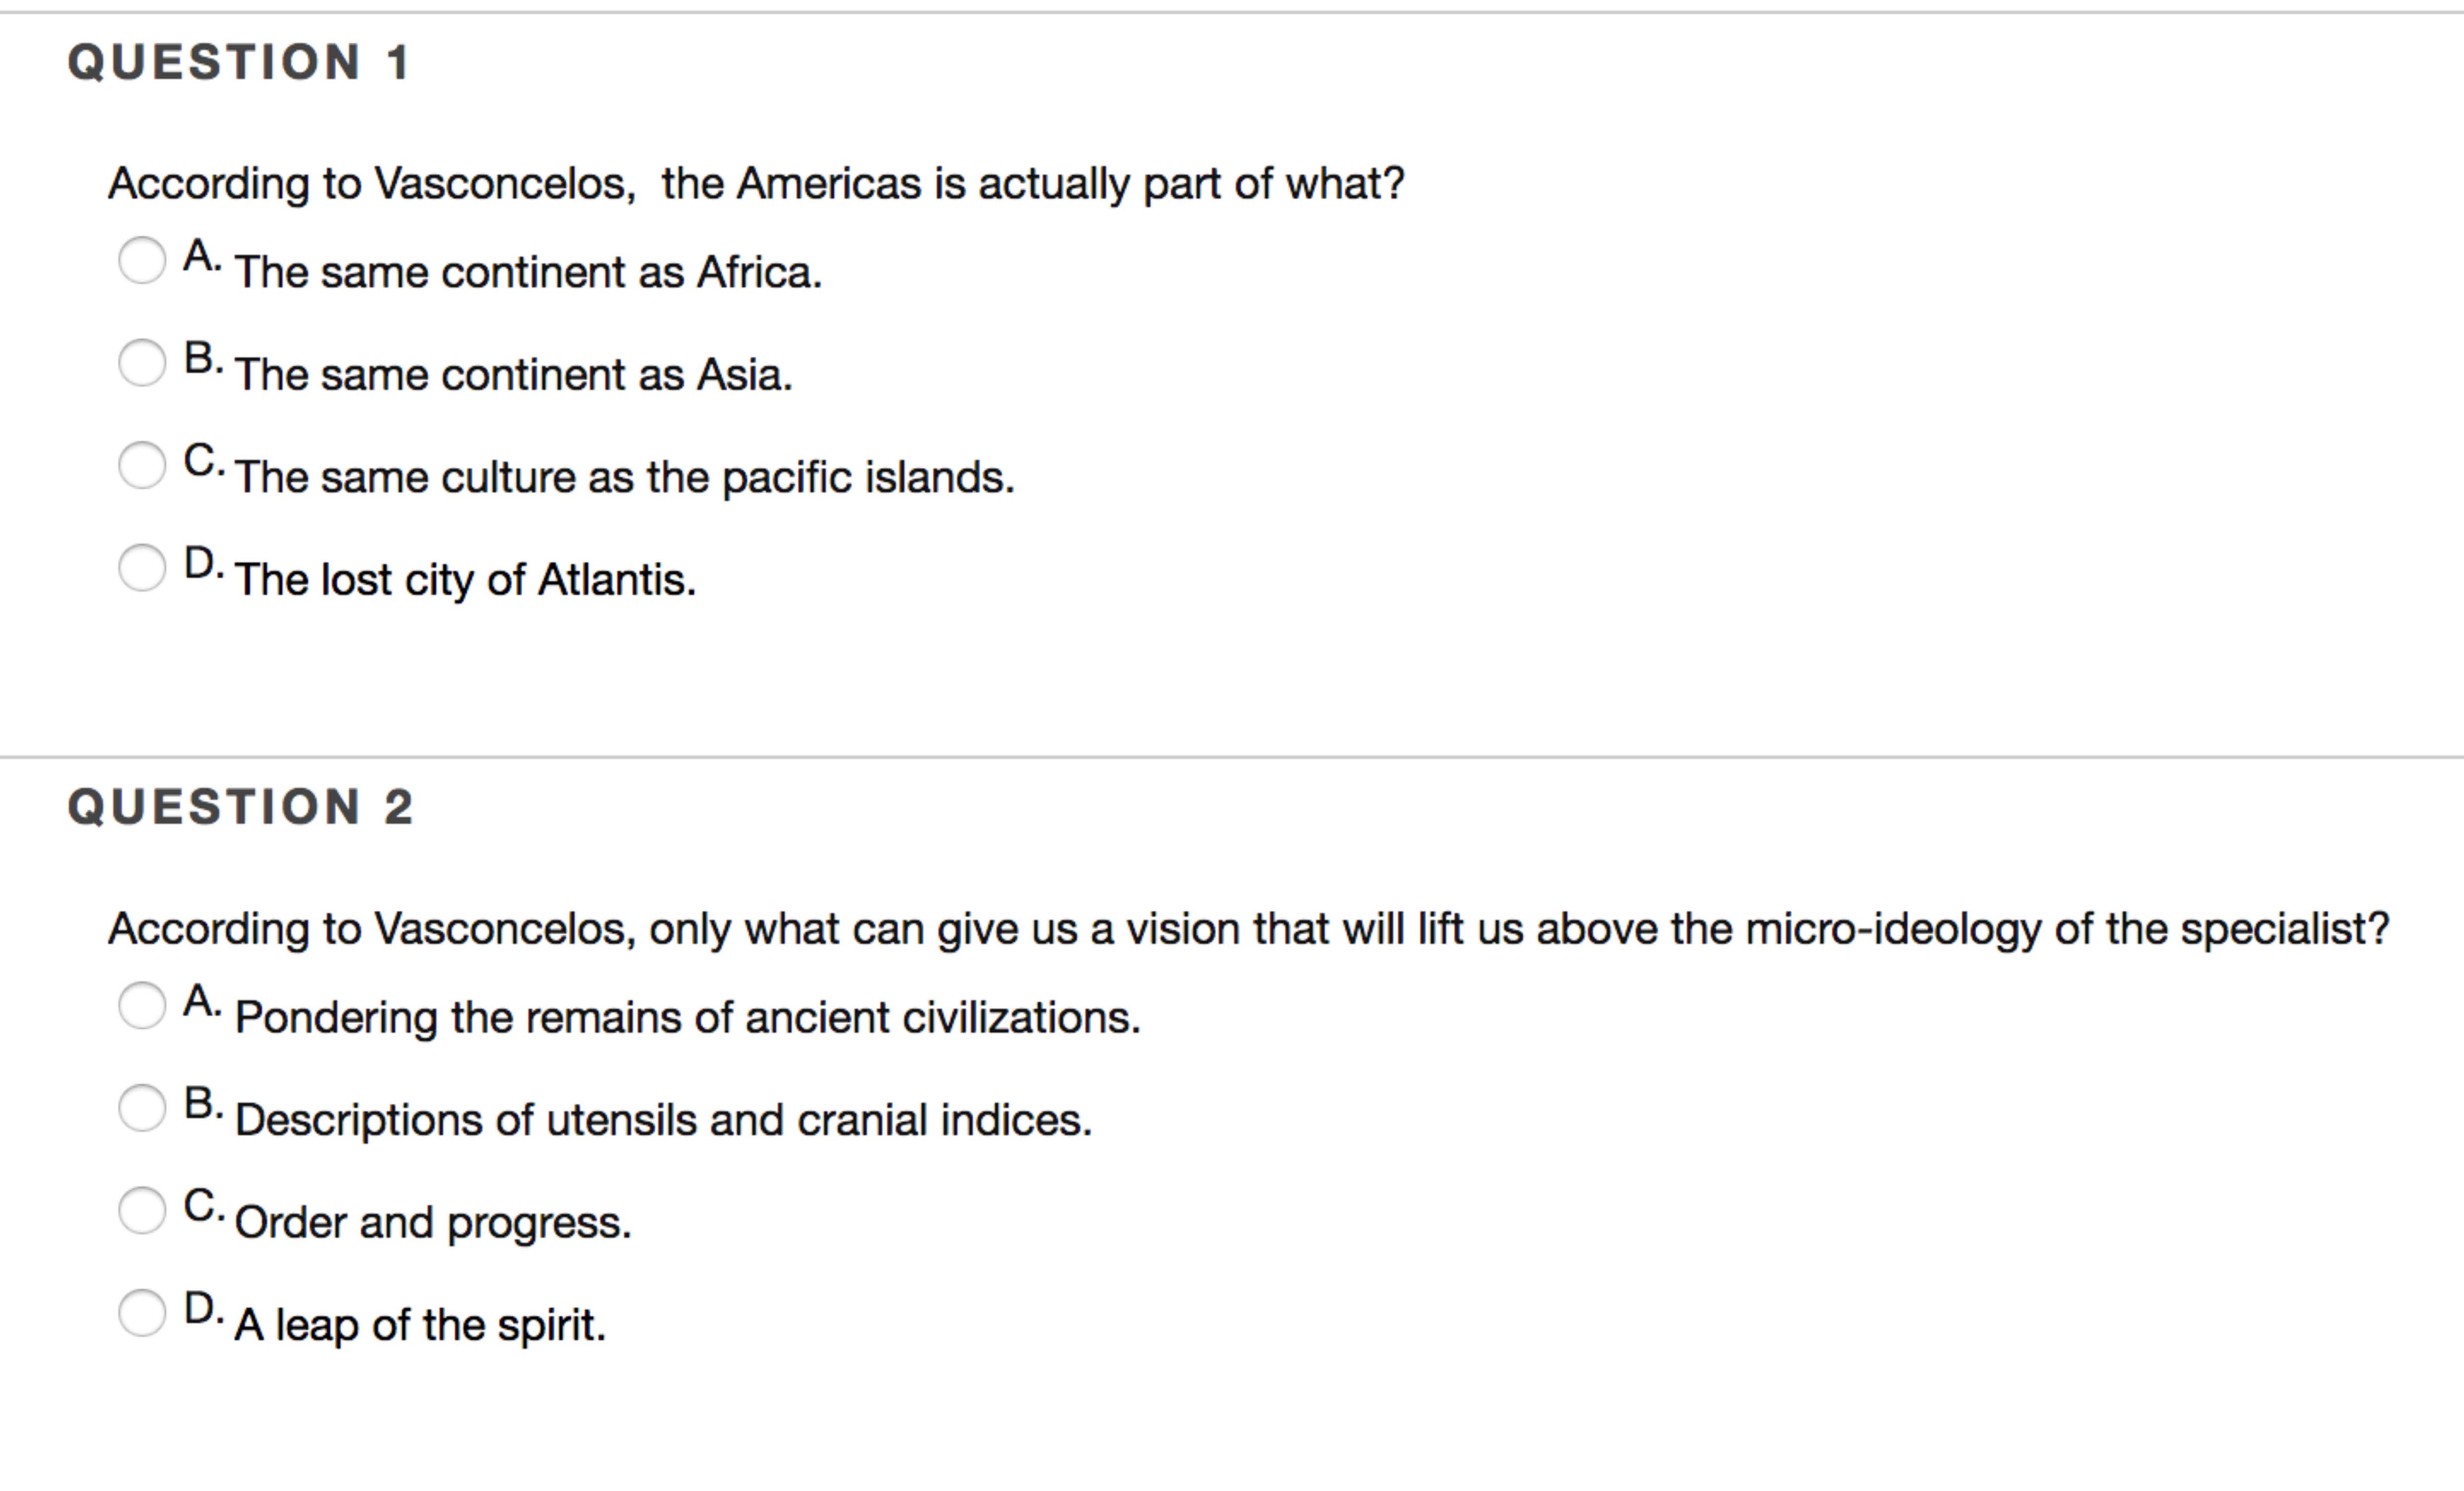
Task: Click the micro-ideology question prompt text
Action: pos(1248,929)
